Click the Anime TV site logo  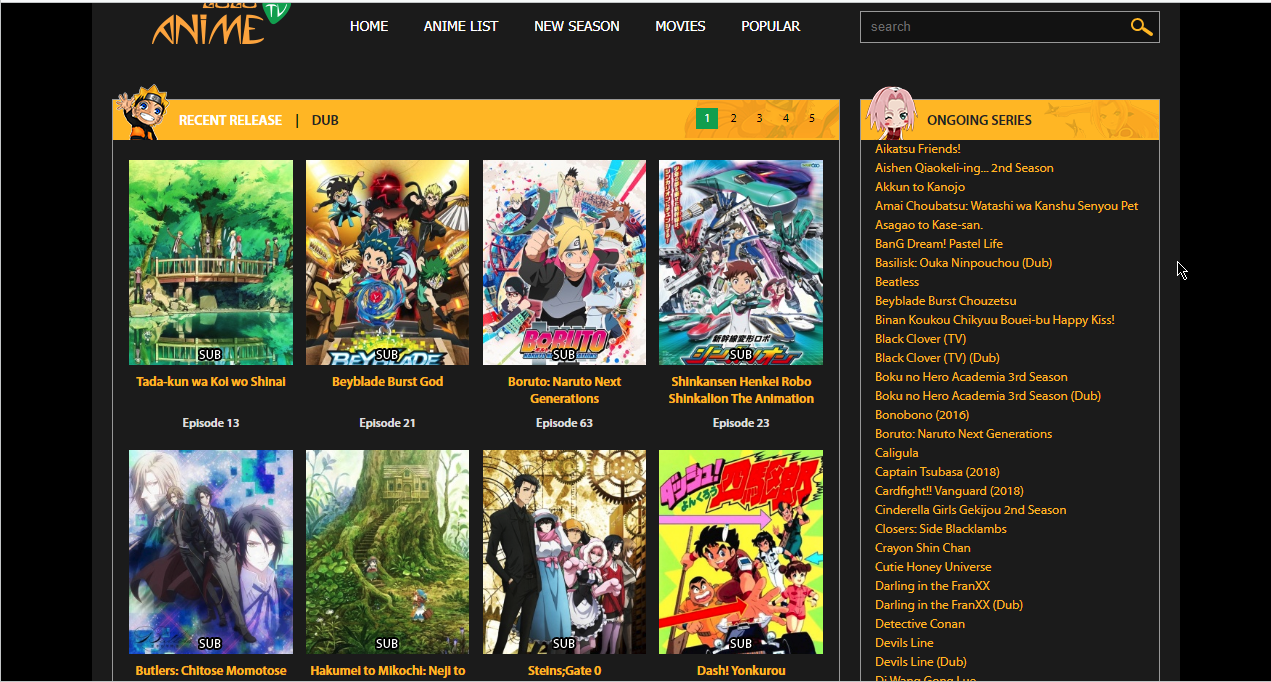tap(220, 23)
